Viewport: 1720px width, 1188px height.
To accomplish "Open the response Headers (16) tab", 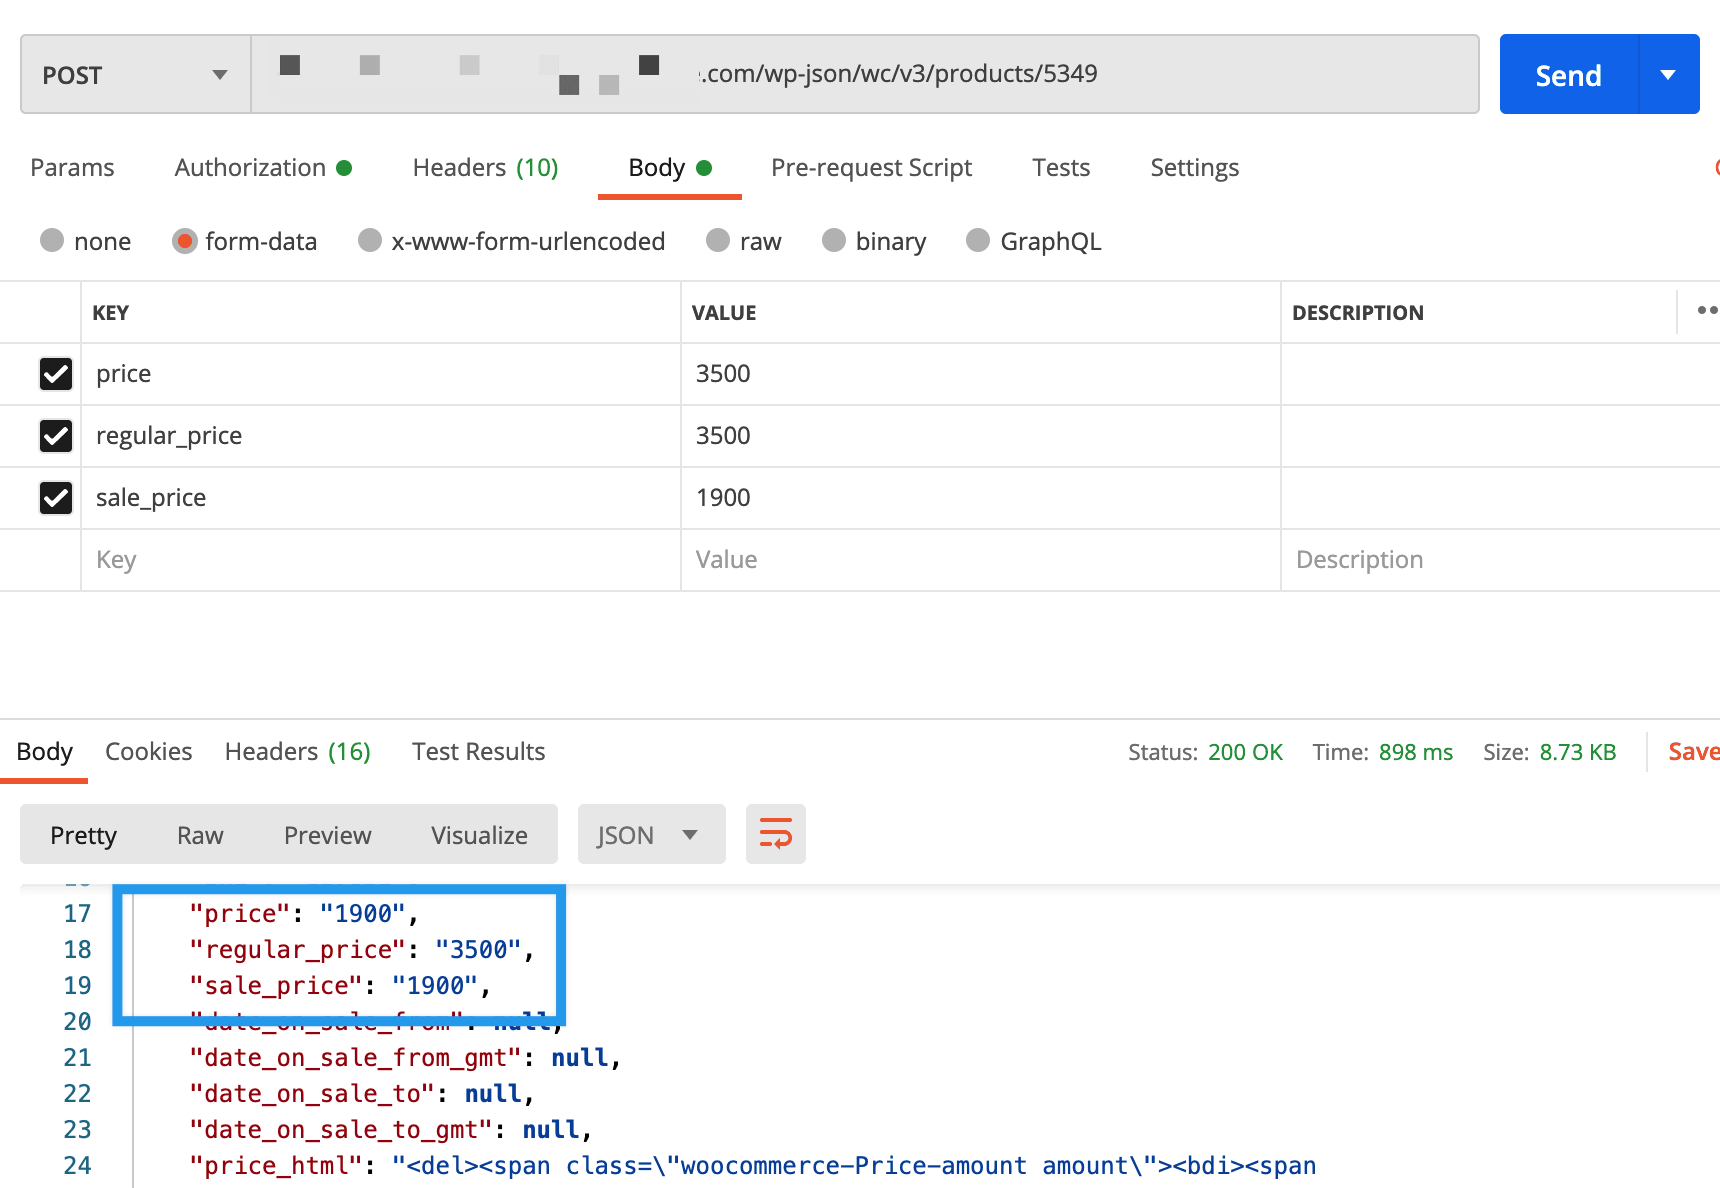I will 297,752.
